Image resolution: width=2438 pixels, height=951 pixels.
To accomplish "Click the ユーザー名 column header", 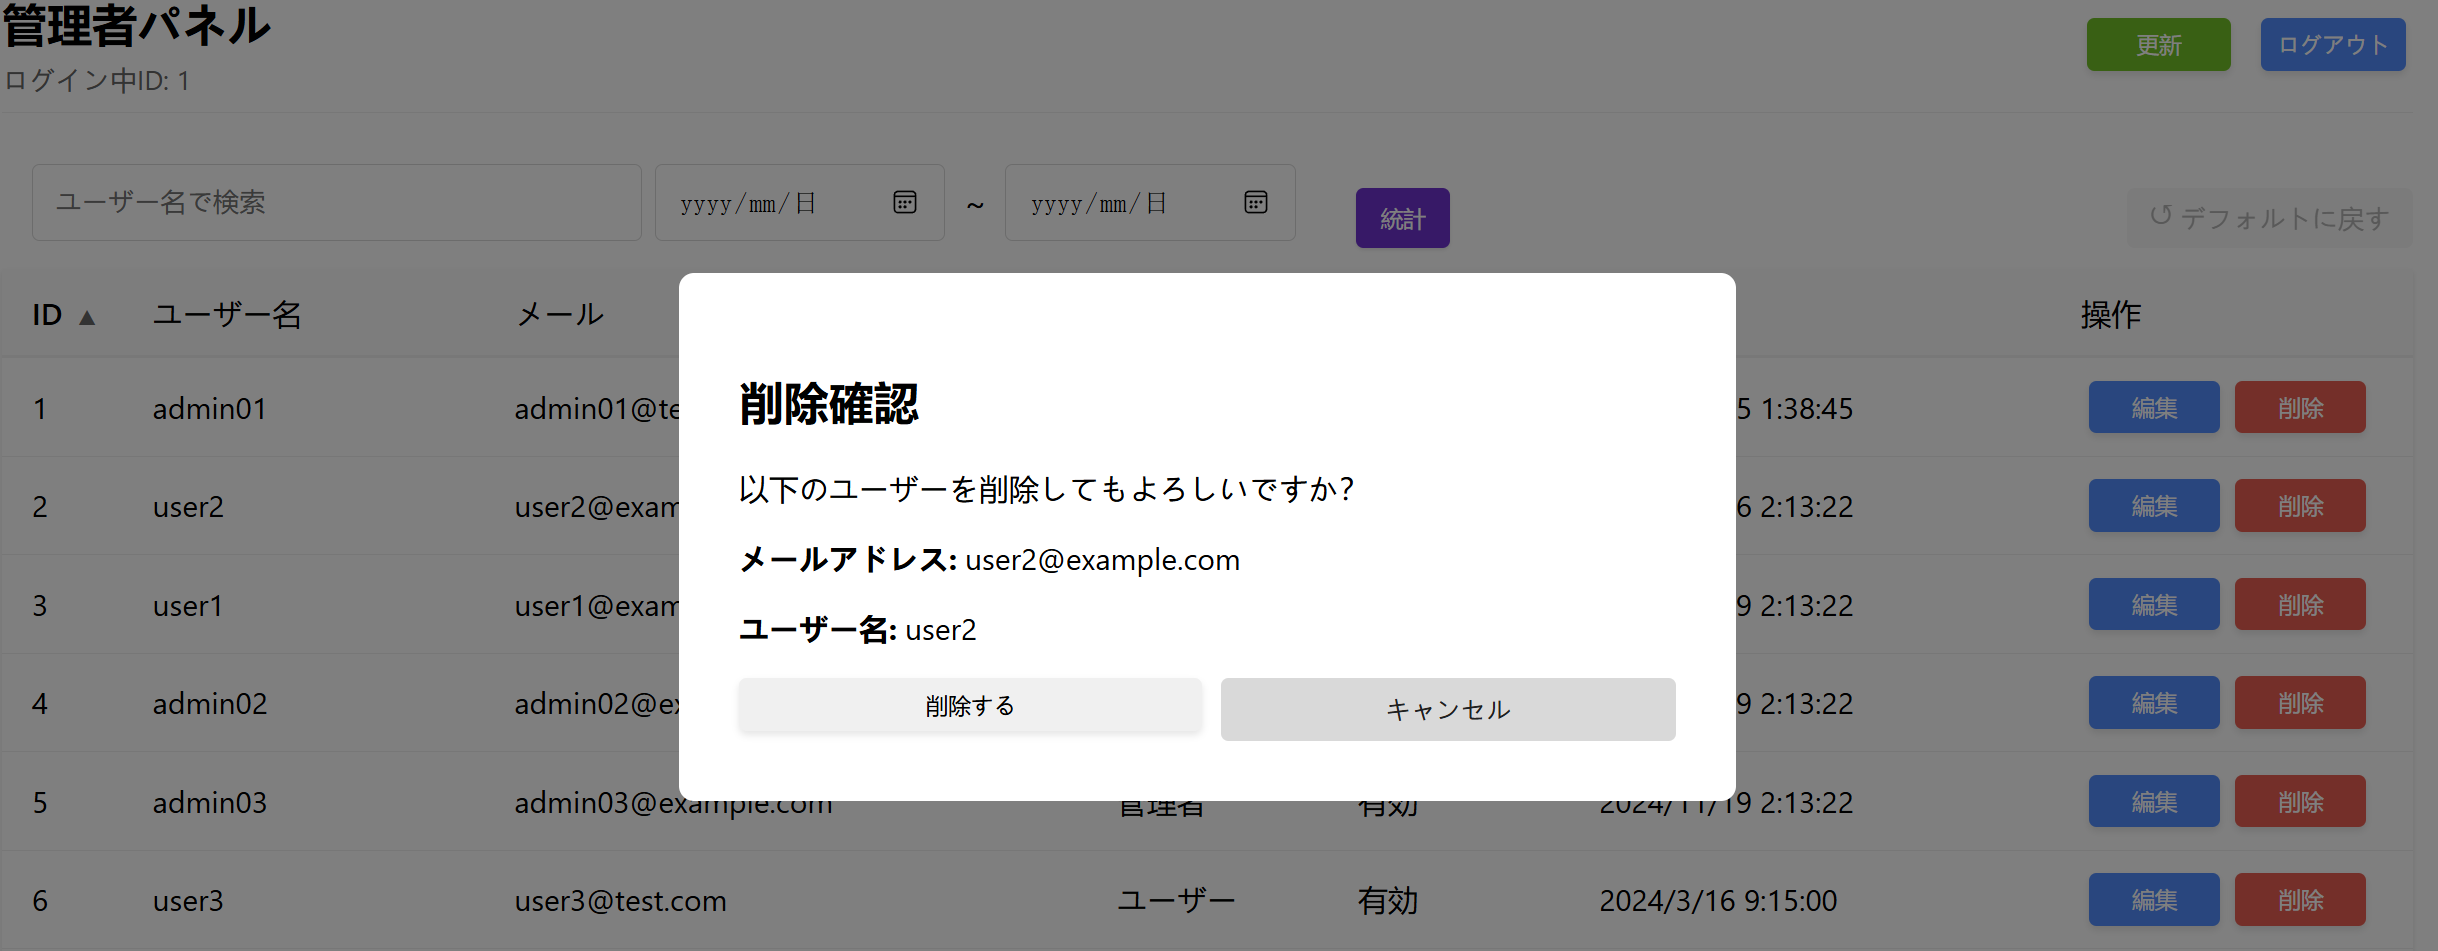I will click(227, 315).
